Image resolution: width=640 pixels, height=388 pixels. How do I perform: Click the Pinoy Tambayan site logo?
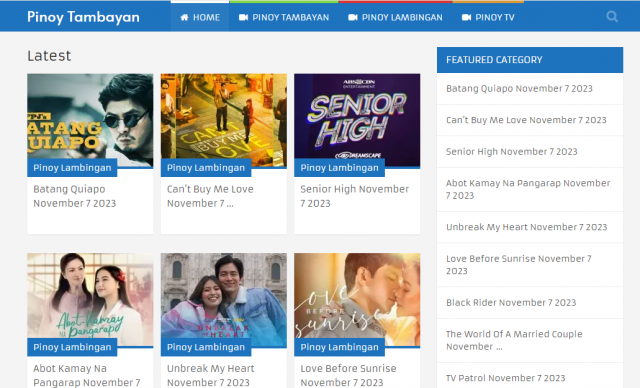click(83, 17)
